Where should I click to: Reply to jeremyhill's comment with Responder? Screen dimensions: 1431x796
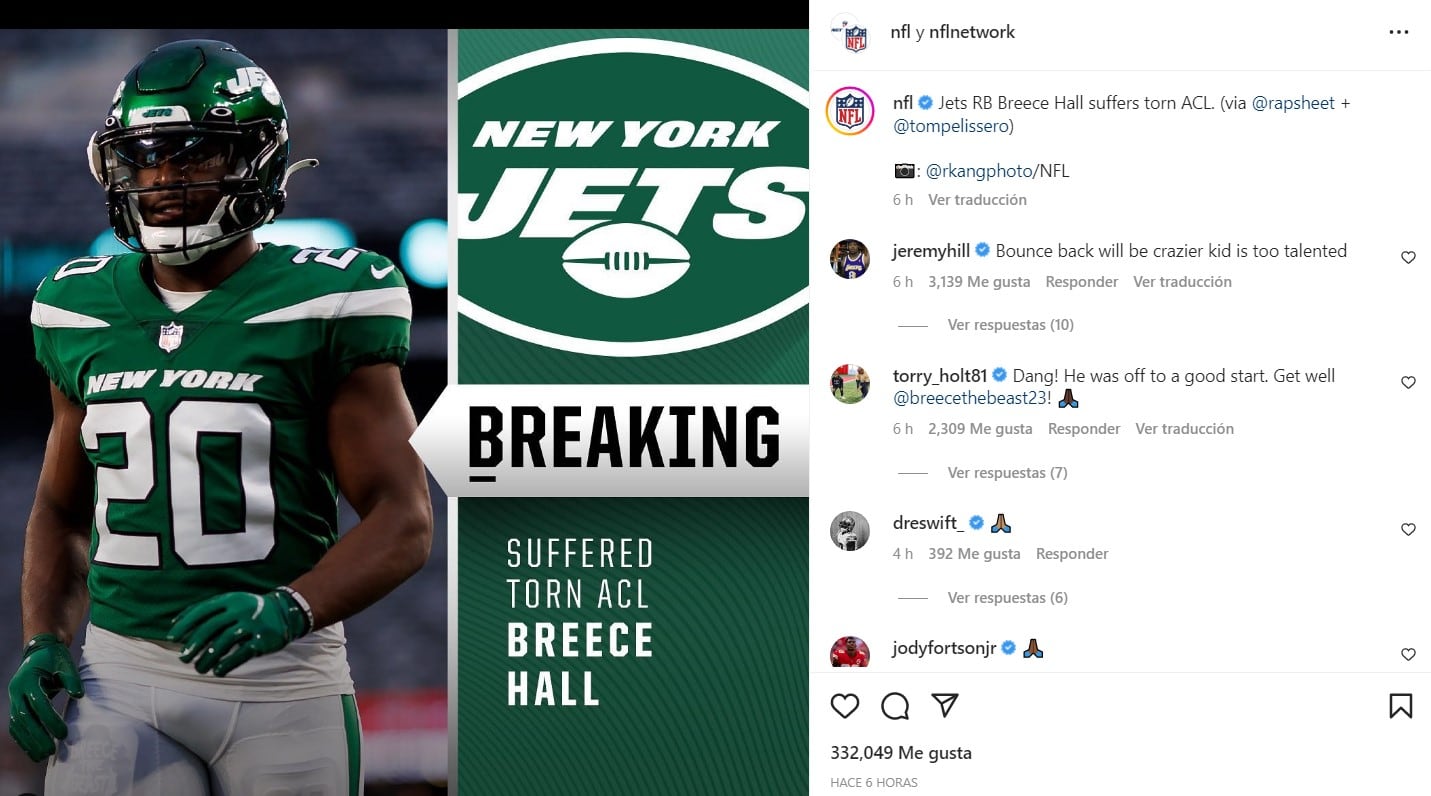click(1081, 282)
